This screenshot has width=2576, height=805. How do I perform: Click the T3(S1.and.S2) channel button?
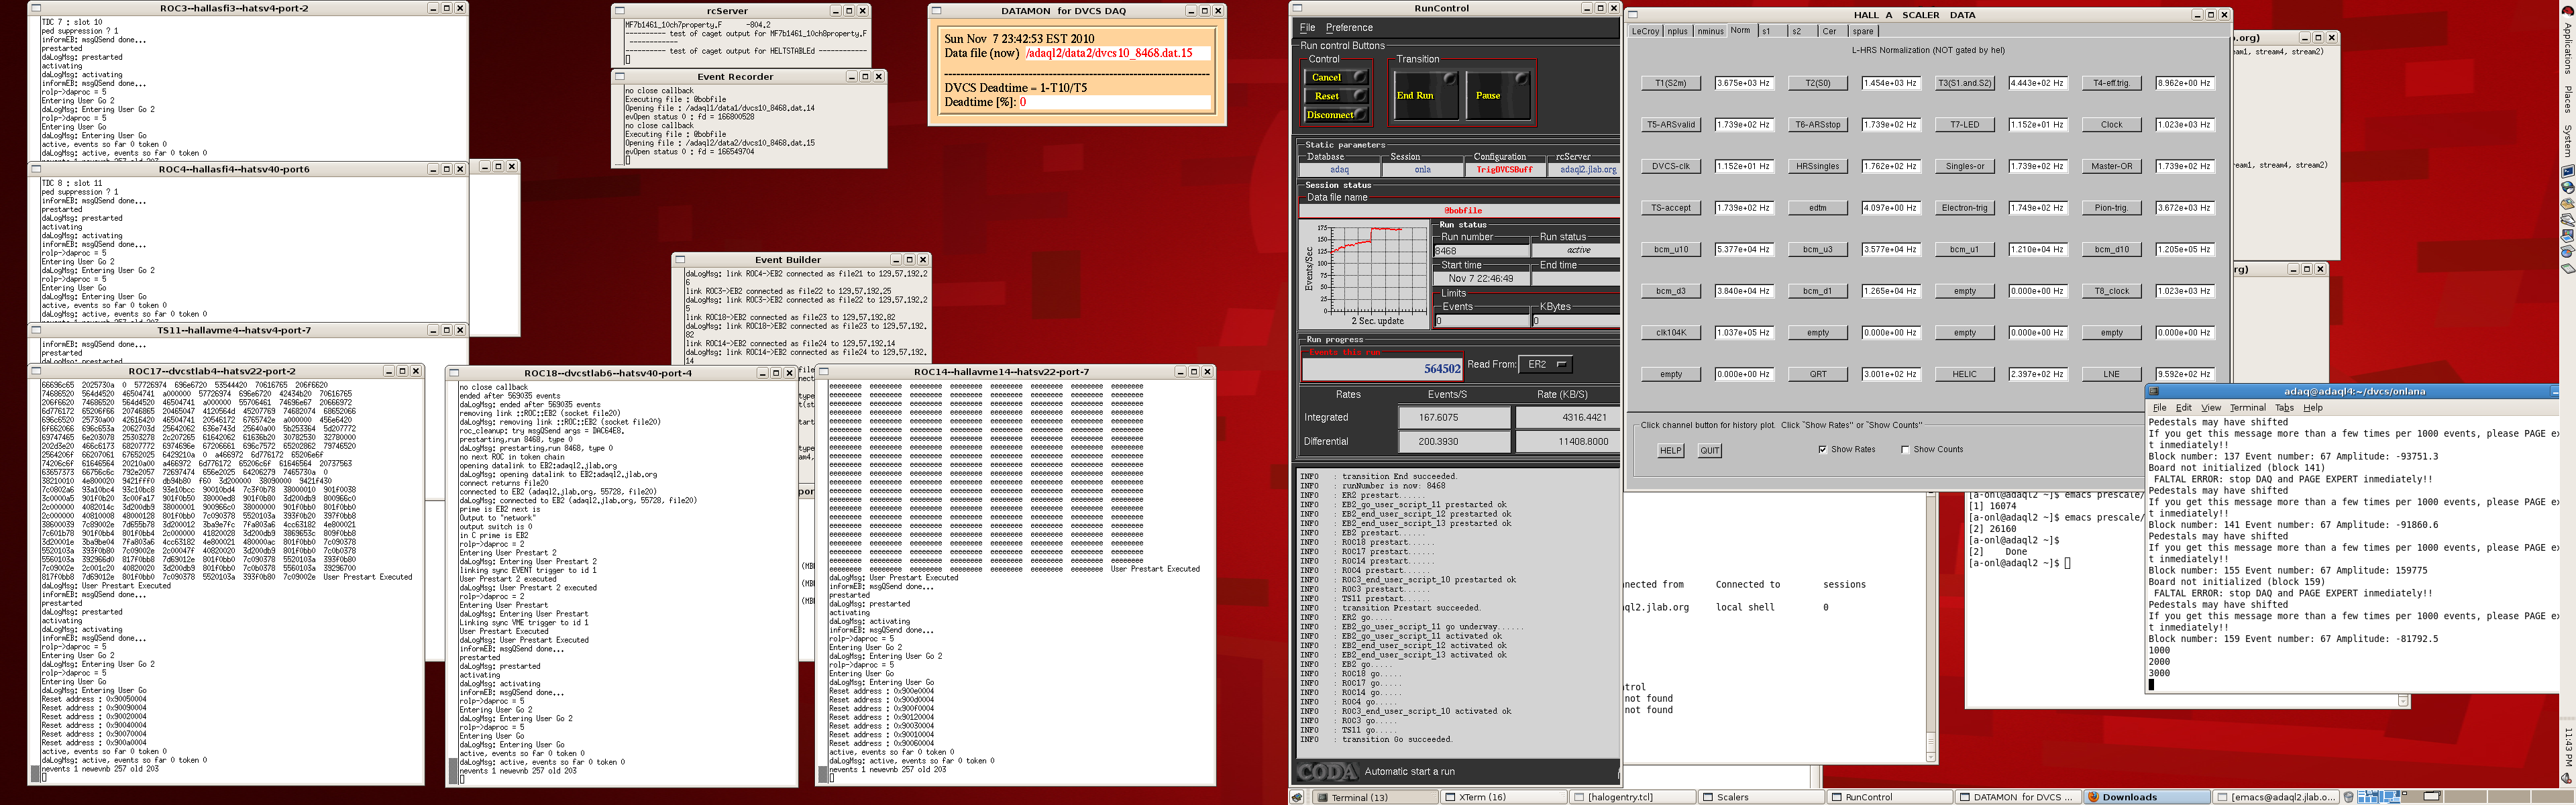[1965, 84]
